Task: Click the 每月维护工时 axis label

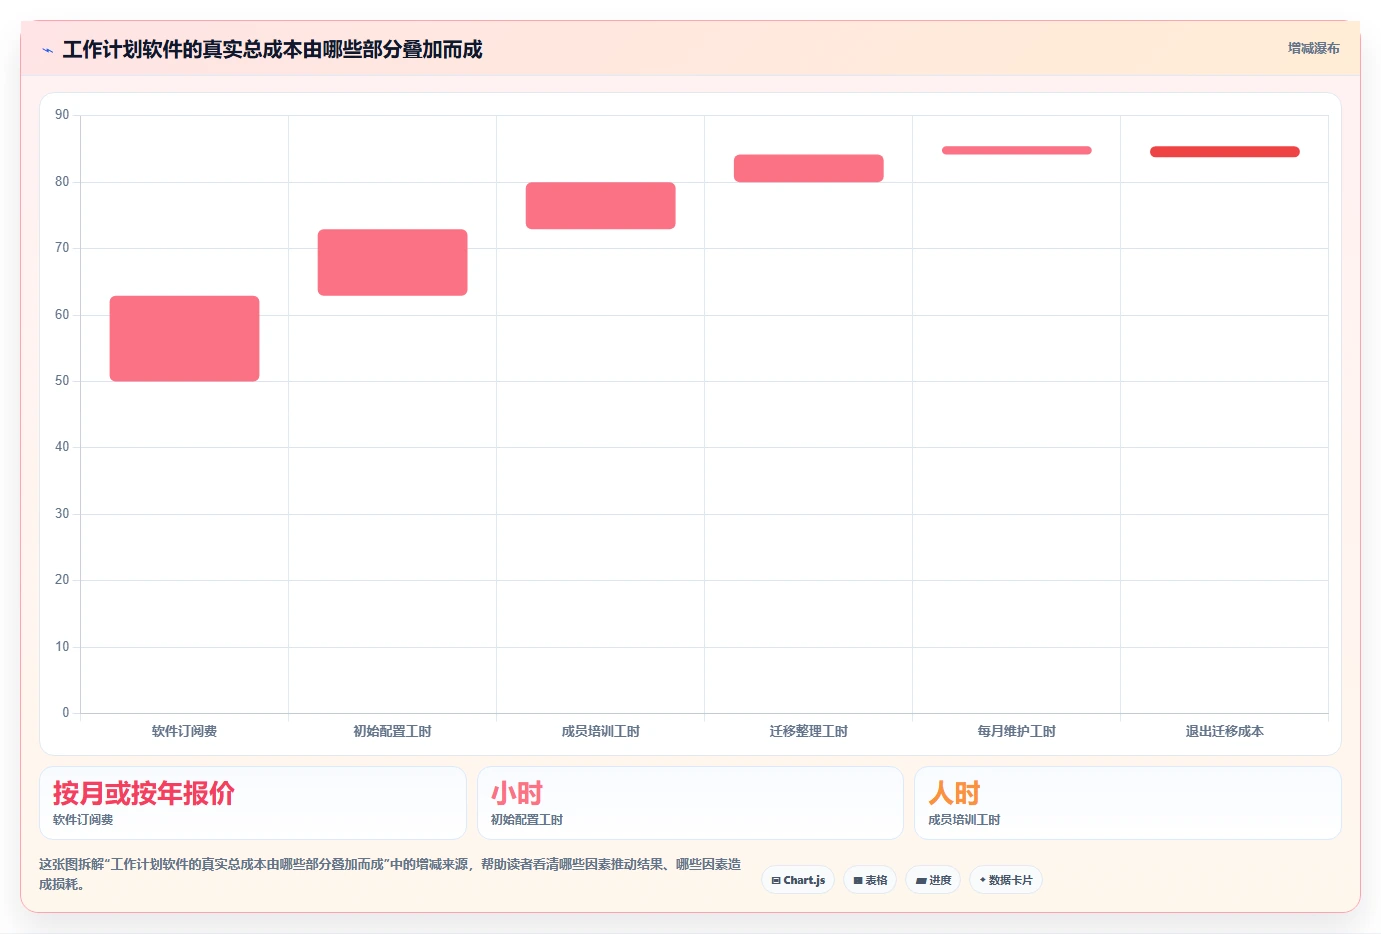Action: point(1017,731)
